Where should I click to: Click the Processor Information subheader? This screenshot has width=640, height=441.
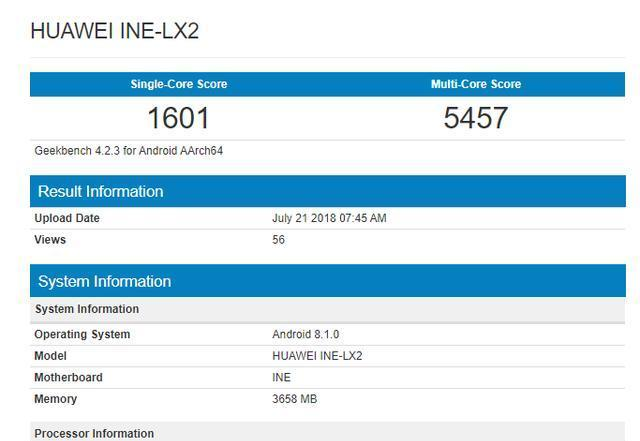[x=328, y=432]
